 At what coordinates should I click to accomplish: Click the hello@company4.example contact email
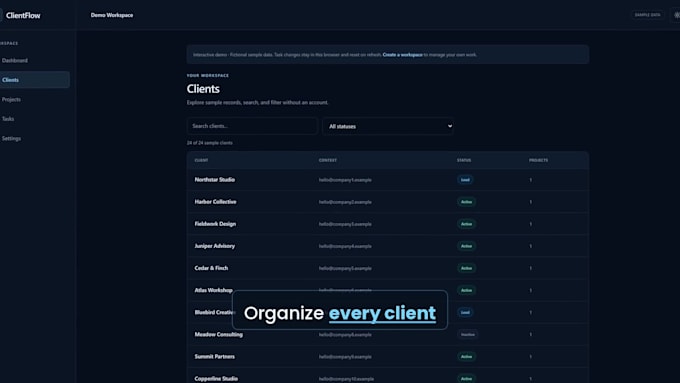coord(345,246)
